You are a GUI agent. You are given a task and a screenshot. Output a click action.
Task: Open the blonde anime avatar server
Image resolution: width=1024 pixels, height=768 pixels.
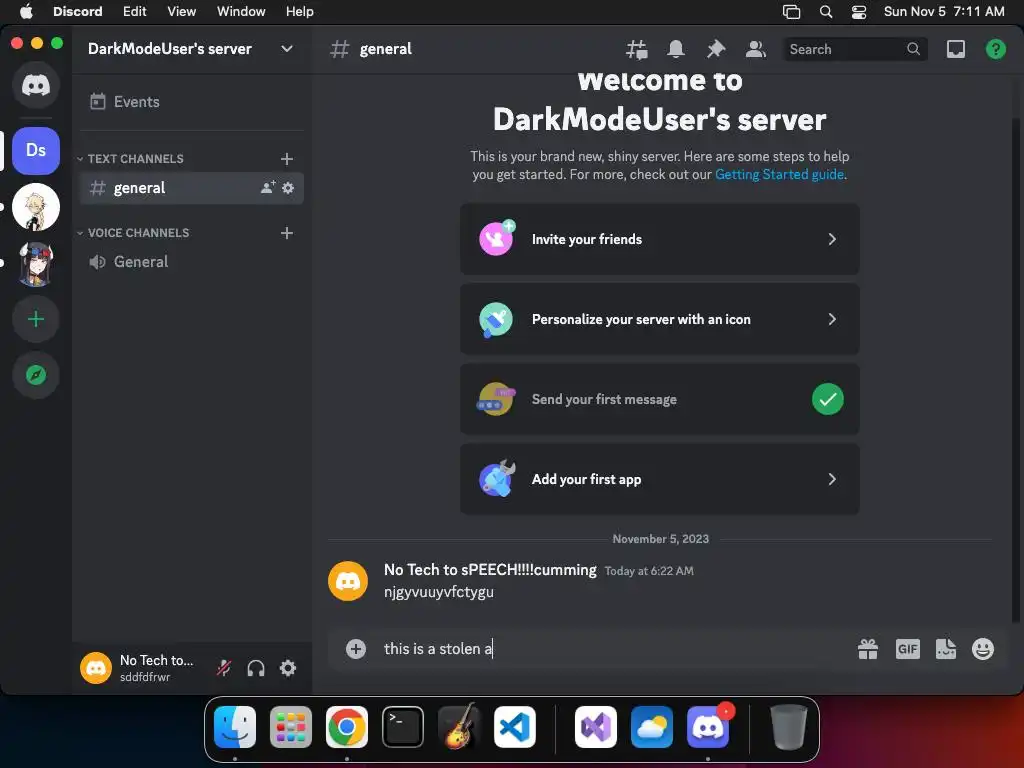36,207
